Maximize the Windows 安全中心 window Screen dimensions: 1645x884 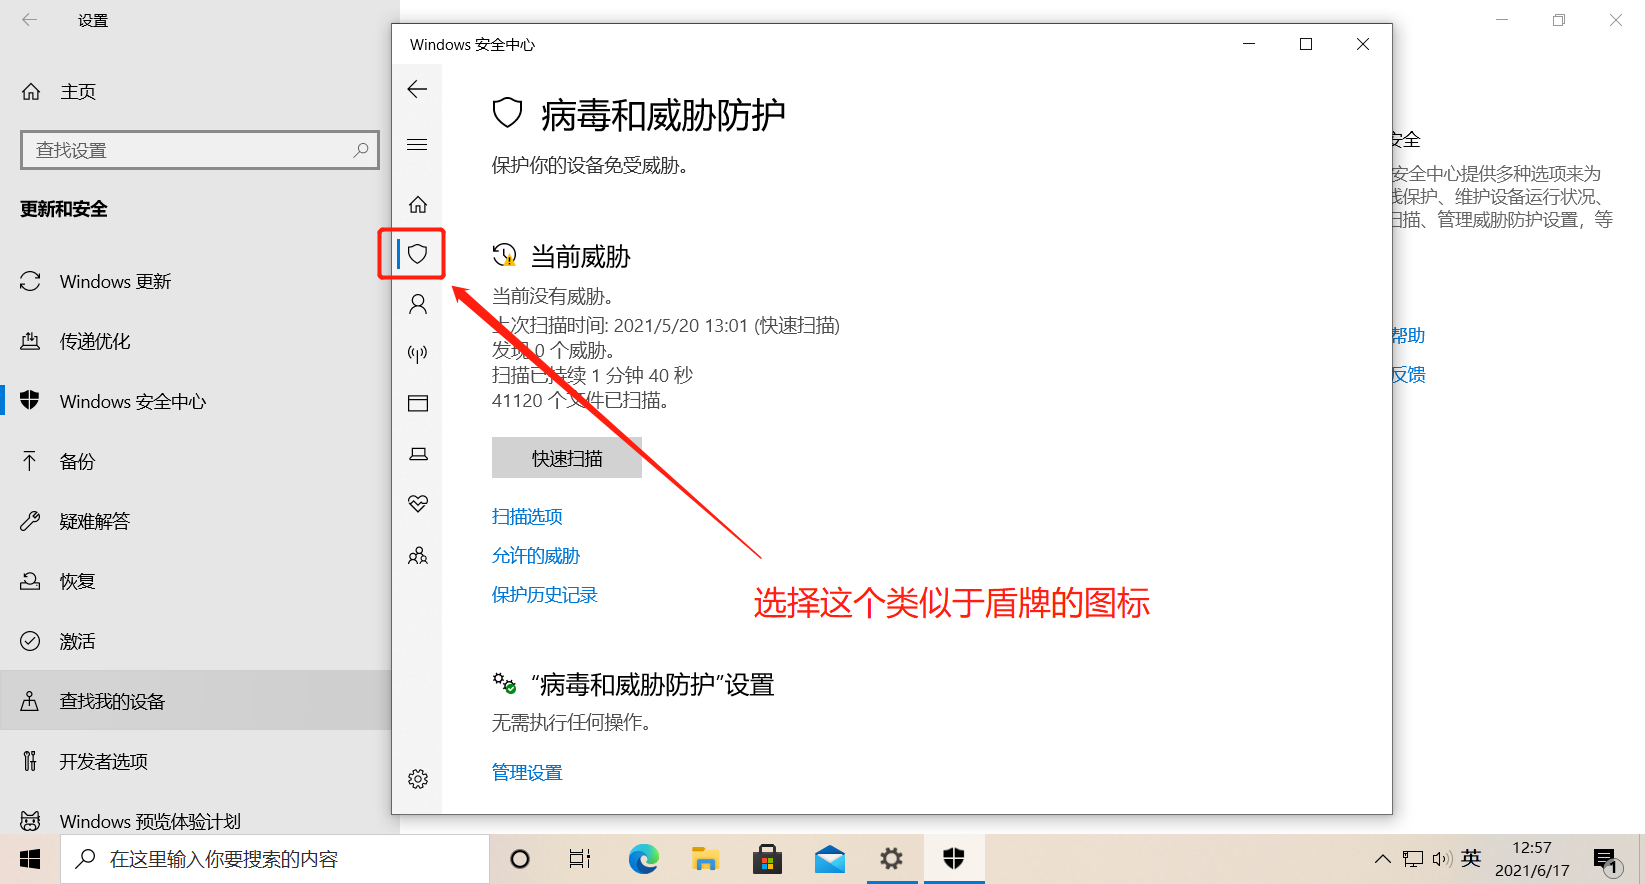click(1306, 44)
